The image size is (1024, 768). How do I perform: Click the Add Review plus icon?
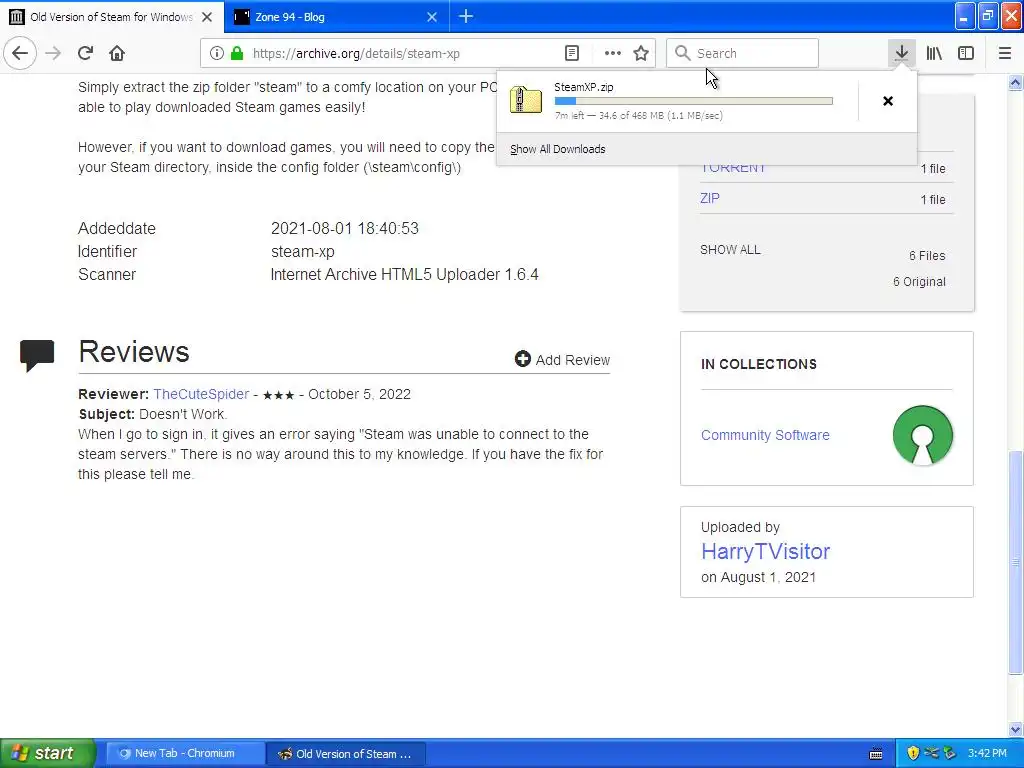click(x=522, y=359)
